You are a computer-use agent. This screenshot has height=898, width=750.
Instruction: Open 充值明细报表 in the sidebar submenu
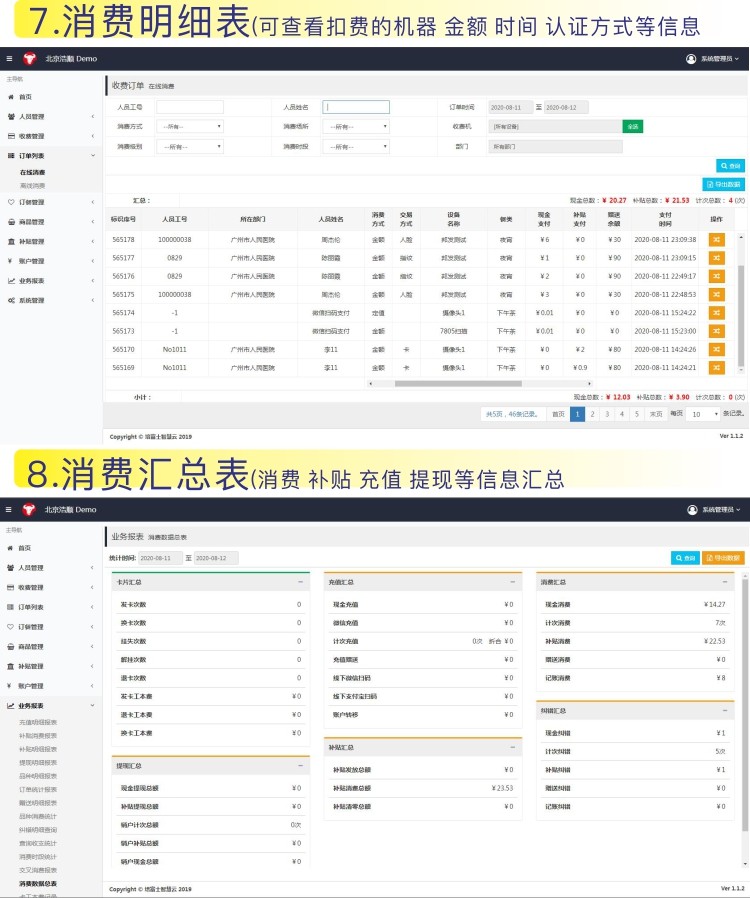coord(38,721)
